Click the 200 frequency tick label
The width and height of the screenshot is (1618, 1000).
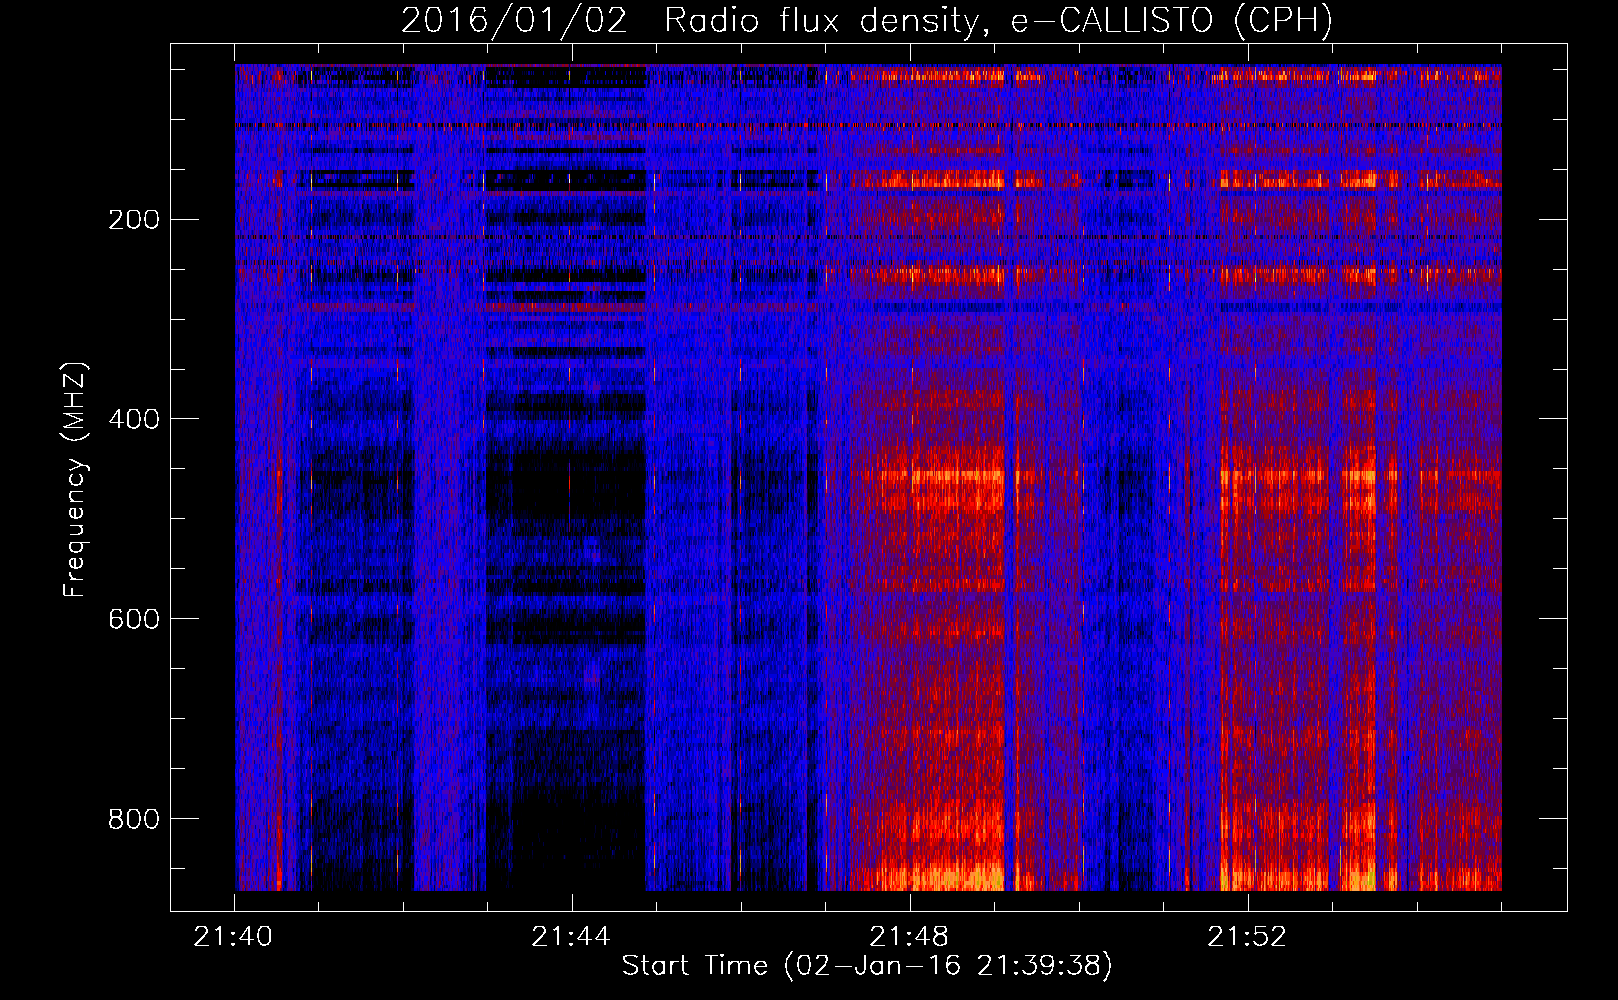click(x=134, y=219)
